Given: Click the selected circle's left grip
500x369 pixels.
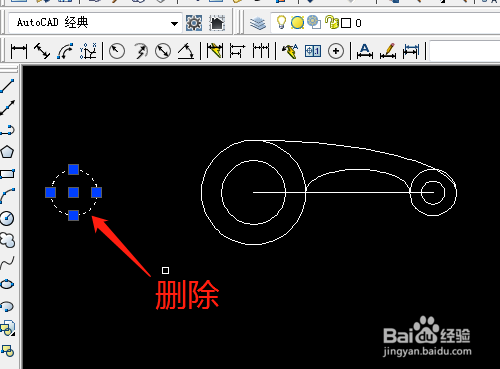Looking at the screenshot, I should pyautogui.click(x=50, y=192).
